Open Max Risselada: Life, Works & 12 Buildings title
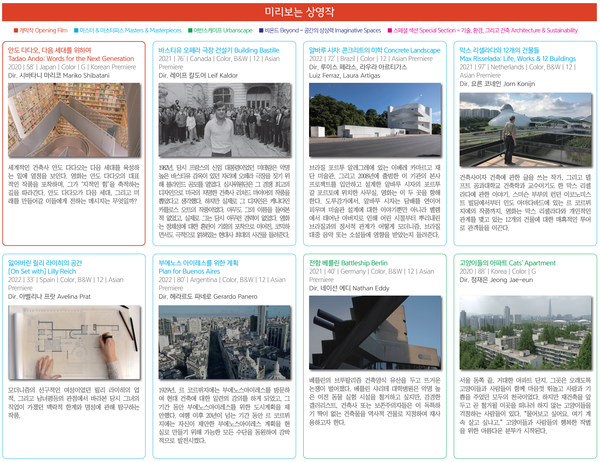The image size is (600, 462). click(x=519, y=58)
